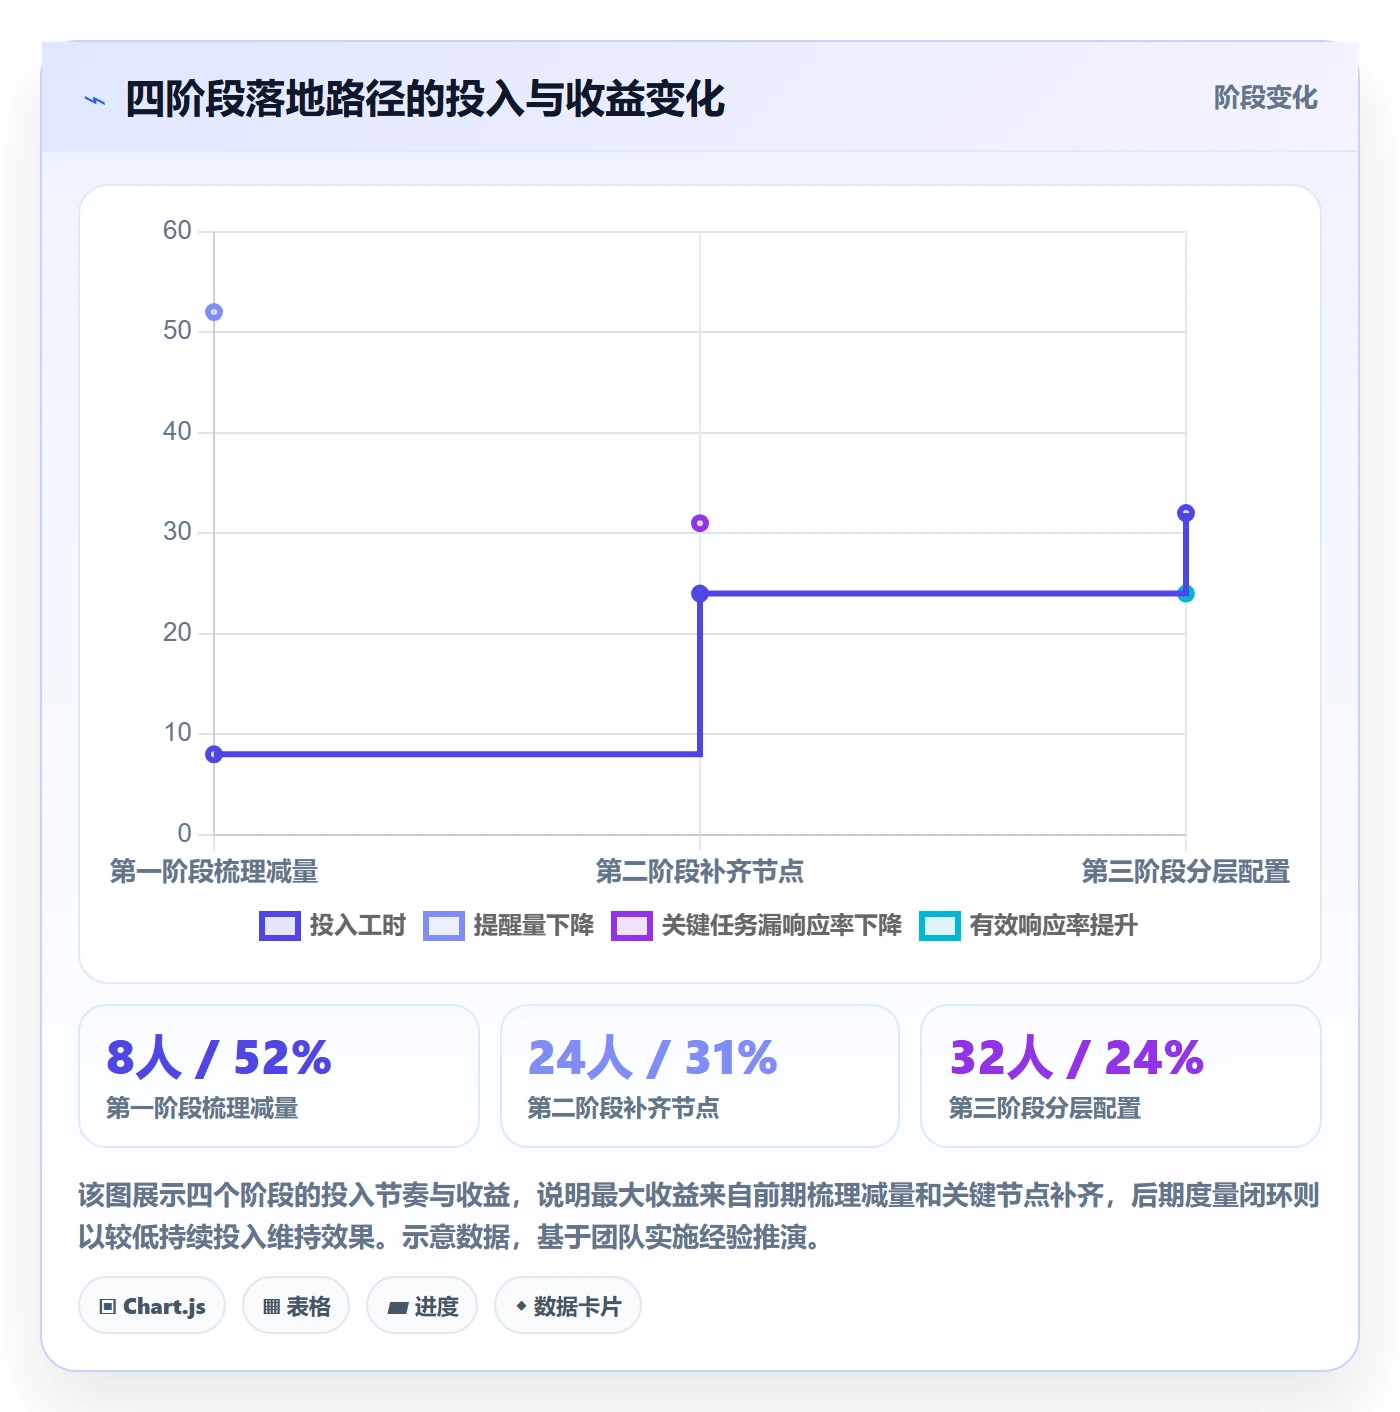The height and width of the screenshot is (1412, 1400).
Task: Click the 进度 tag
Action: tap(422, 1306)
